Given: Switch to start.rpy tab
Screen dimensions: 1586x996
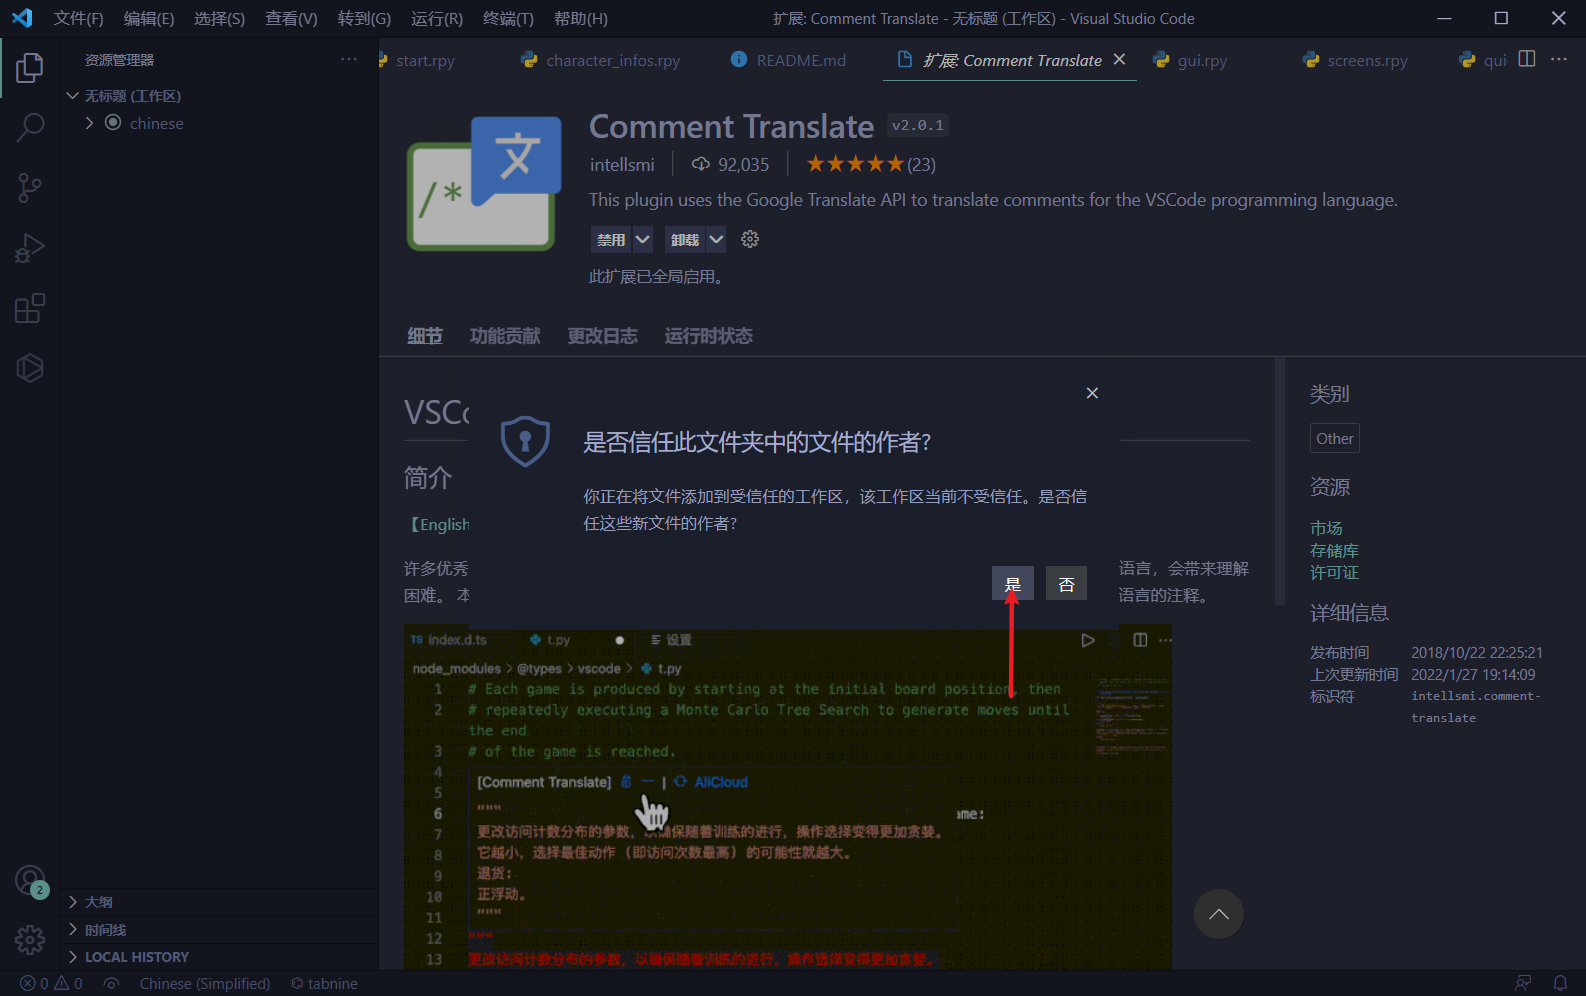Looking at the screenshot, I should [x=424, y=60].
